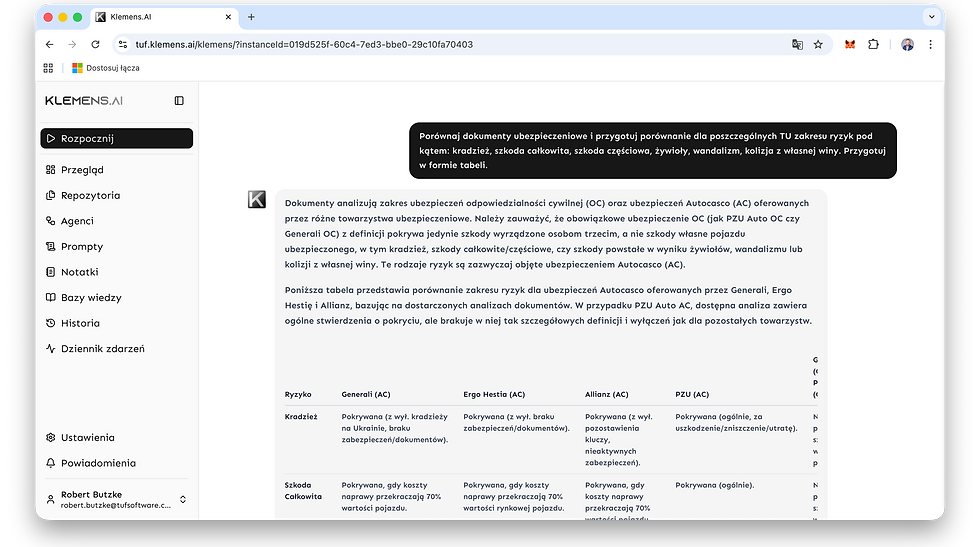Click the Klemens K avatar beside the response

tap(257, 199)
